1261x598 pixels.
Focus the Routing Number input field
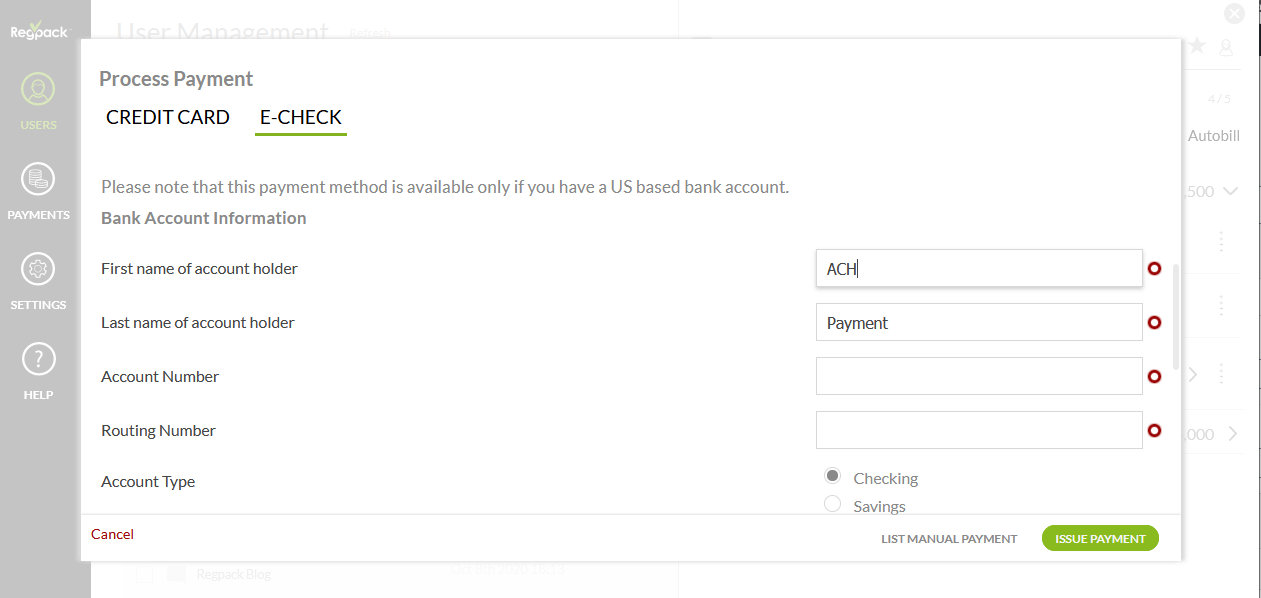pyautogui.click(x=978, y=430)
